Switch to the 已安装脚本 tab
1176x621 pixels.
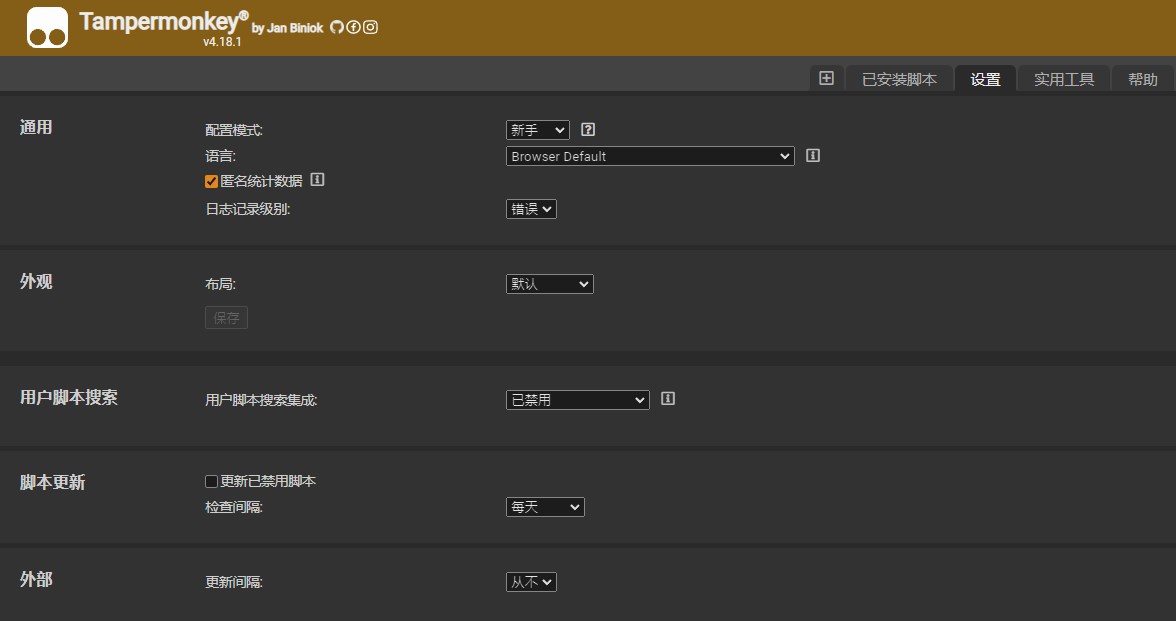pos(899,79)
